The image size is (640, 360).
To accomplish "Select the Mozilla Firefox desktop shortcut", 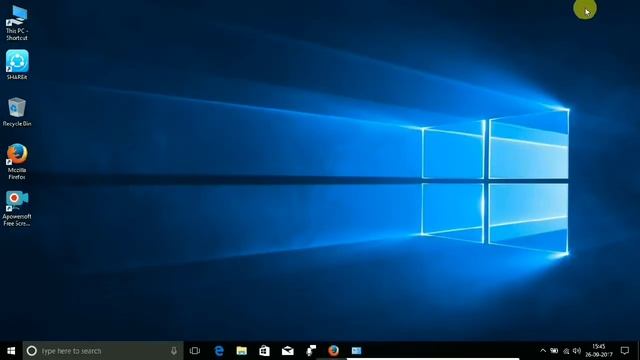I will [x=17, y=162].
